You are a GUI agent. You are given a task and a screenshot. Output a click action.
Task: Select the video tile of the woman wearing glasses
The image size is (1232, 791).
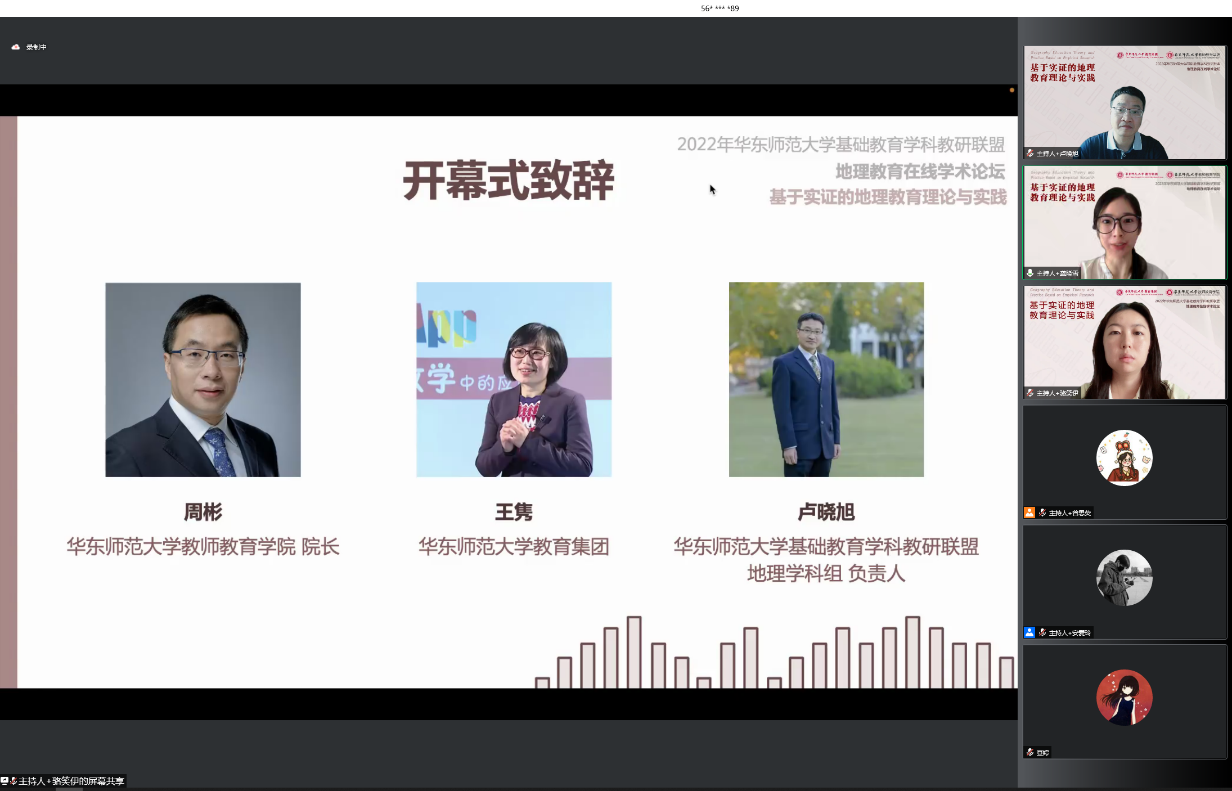click(x=1125, y=222)
